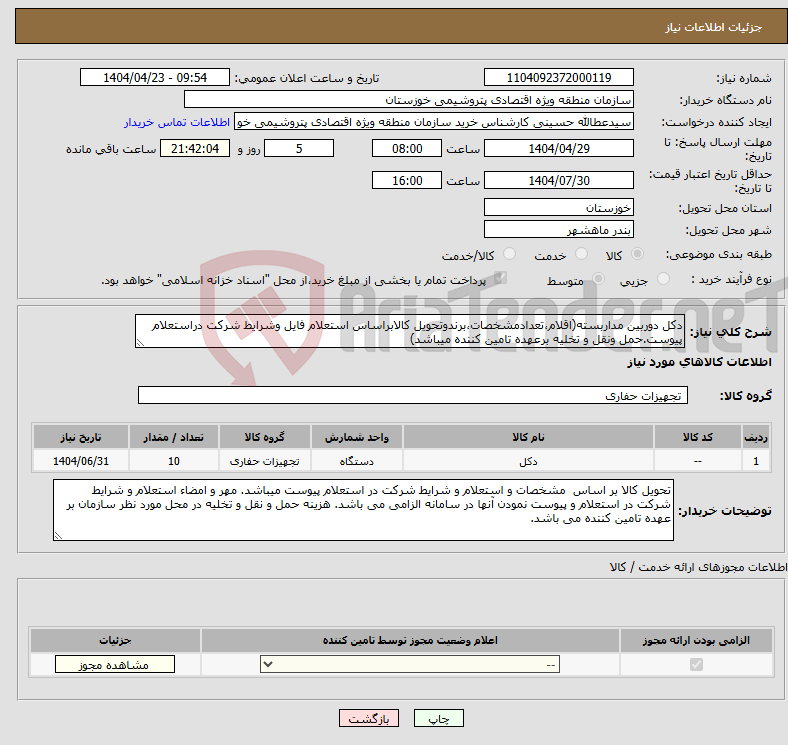
Task: Toggle الزامی بودن ارائه مجوز checkbox
Action: [696, 665]
